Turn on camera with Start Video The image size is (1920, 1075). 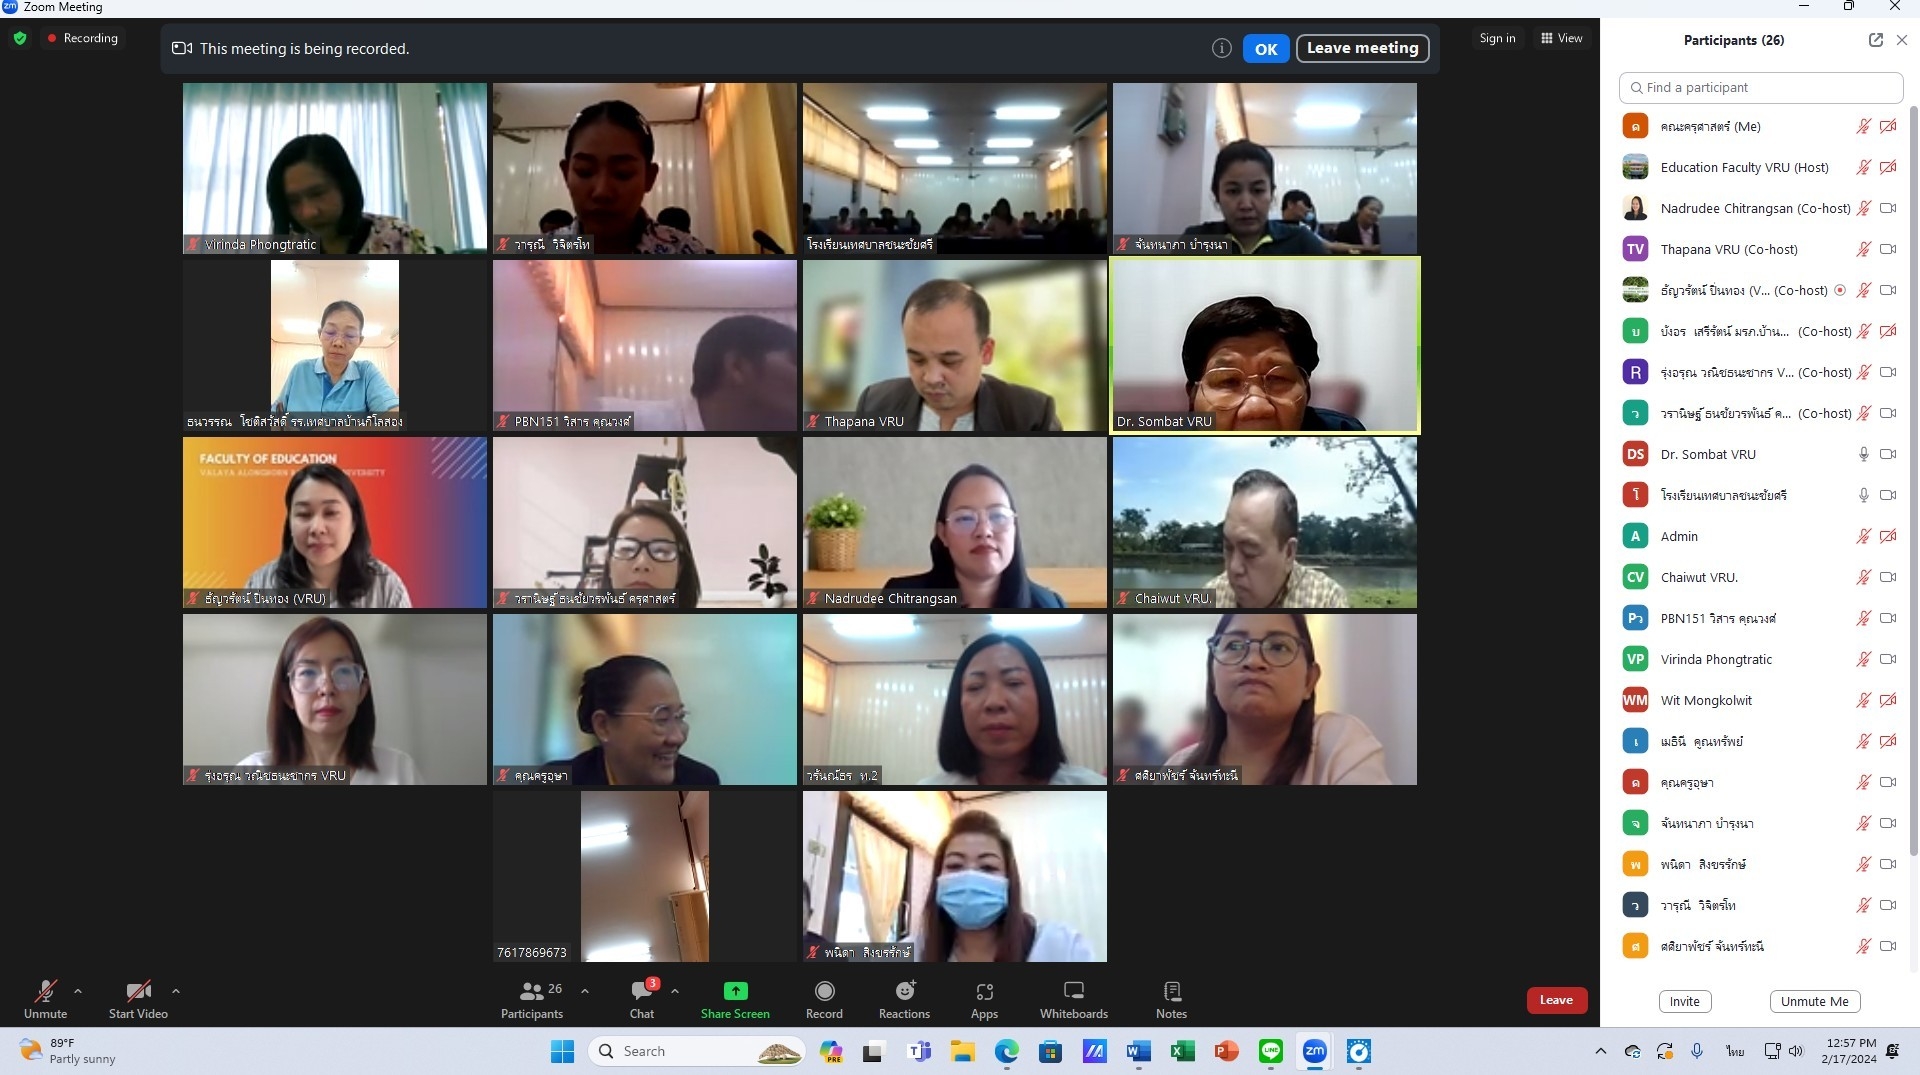coord(138,991)
